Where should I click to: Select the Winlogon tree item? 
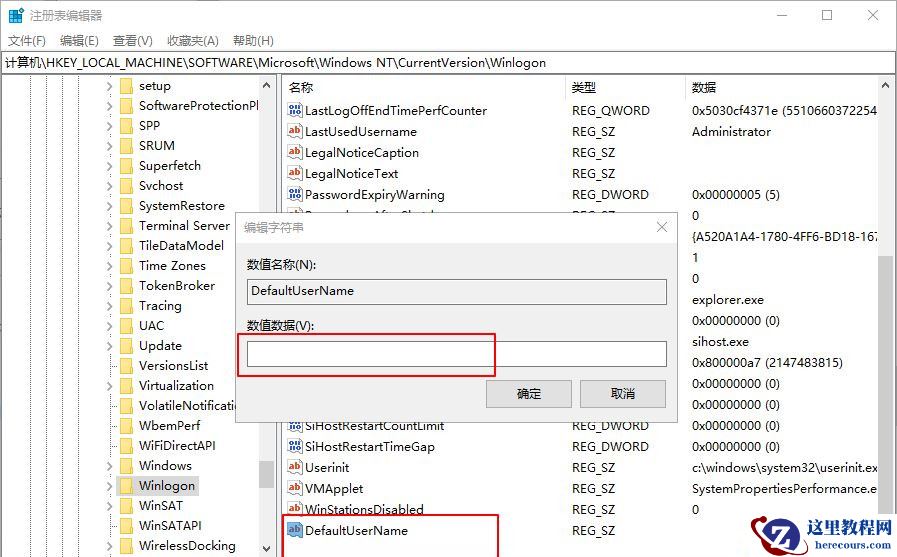(167, 486)
